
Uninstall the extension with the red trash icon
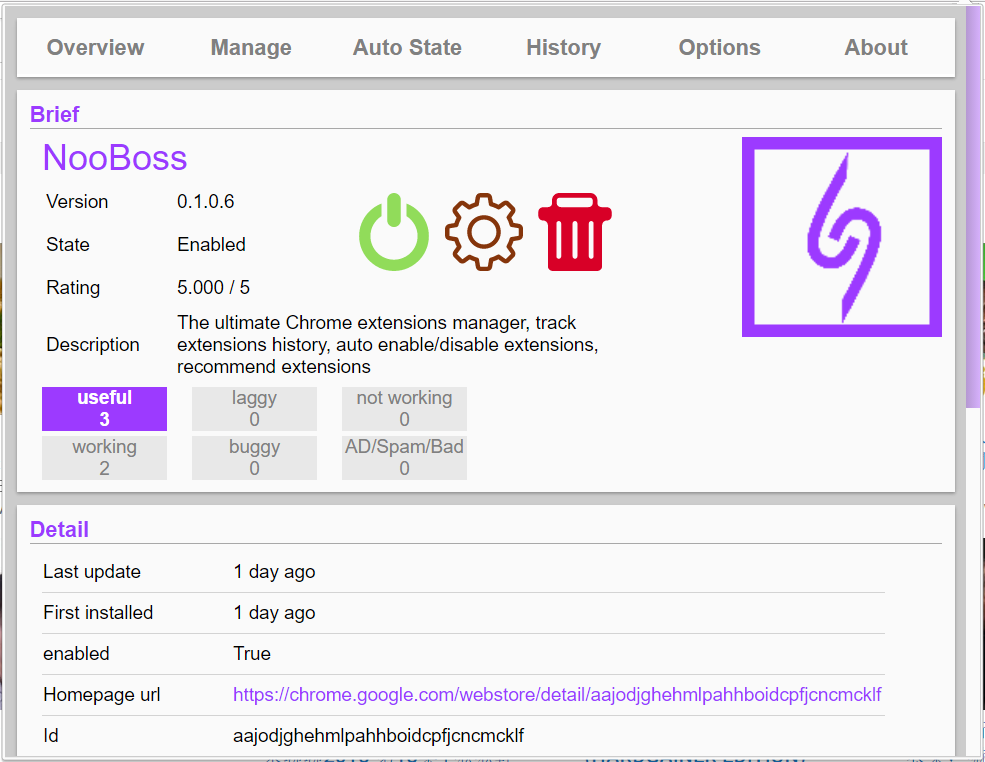coord(575,232)
